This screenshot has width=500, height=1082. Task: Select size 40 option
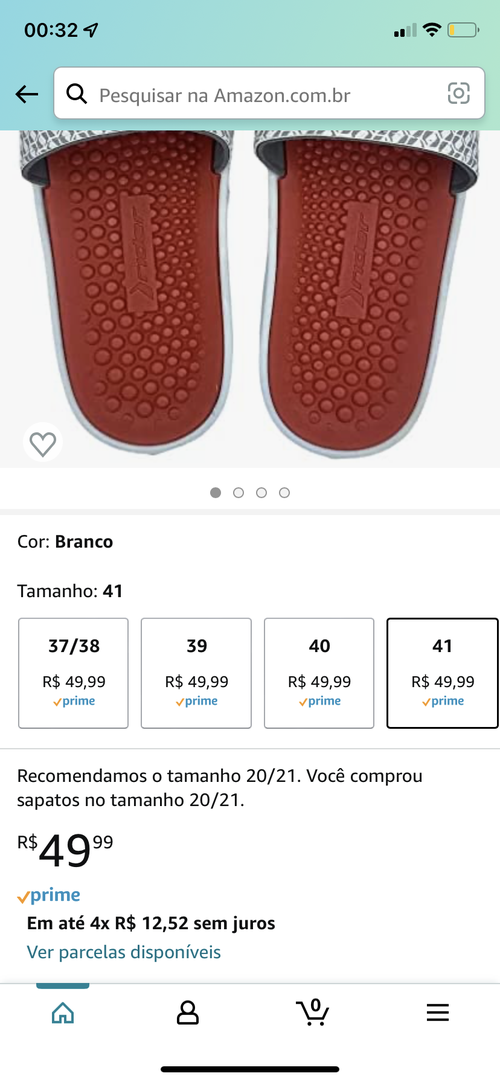coord(319,673)
